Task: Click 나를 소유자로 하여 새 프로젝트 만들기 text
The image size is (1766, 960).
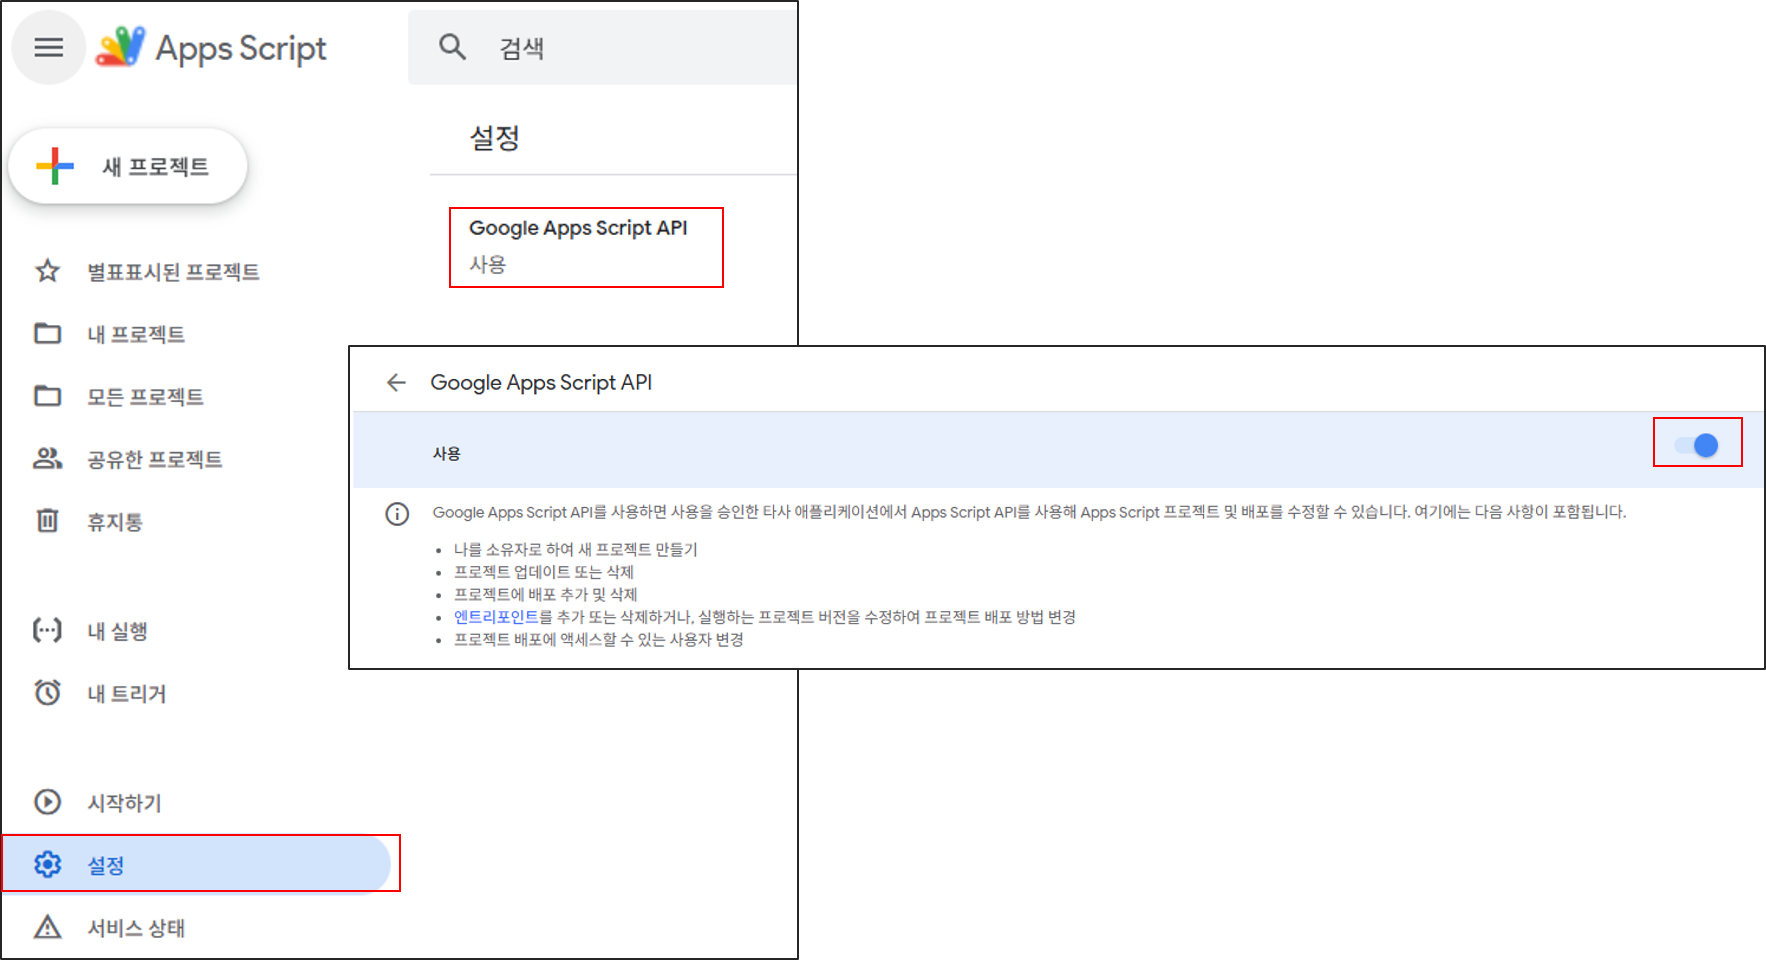Action: [x=576, y=549]
